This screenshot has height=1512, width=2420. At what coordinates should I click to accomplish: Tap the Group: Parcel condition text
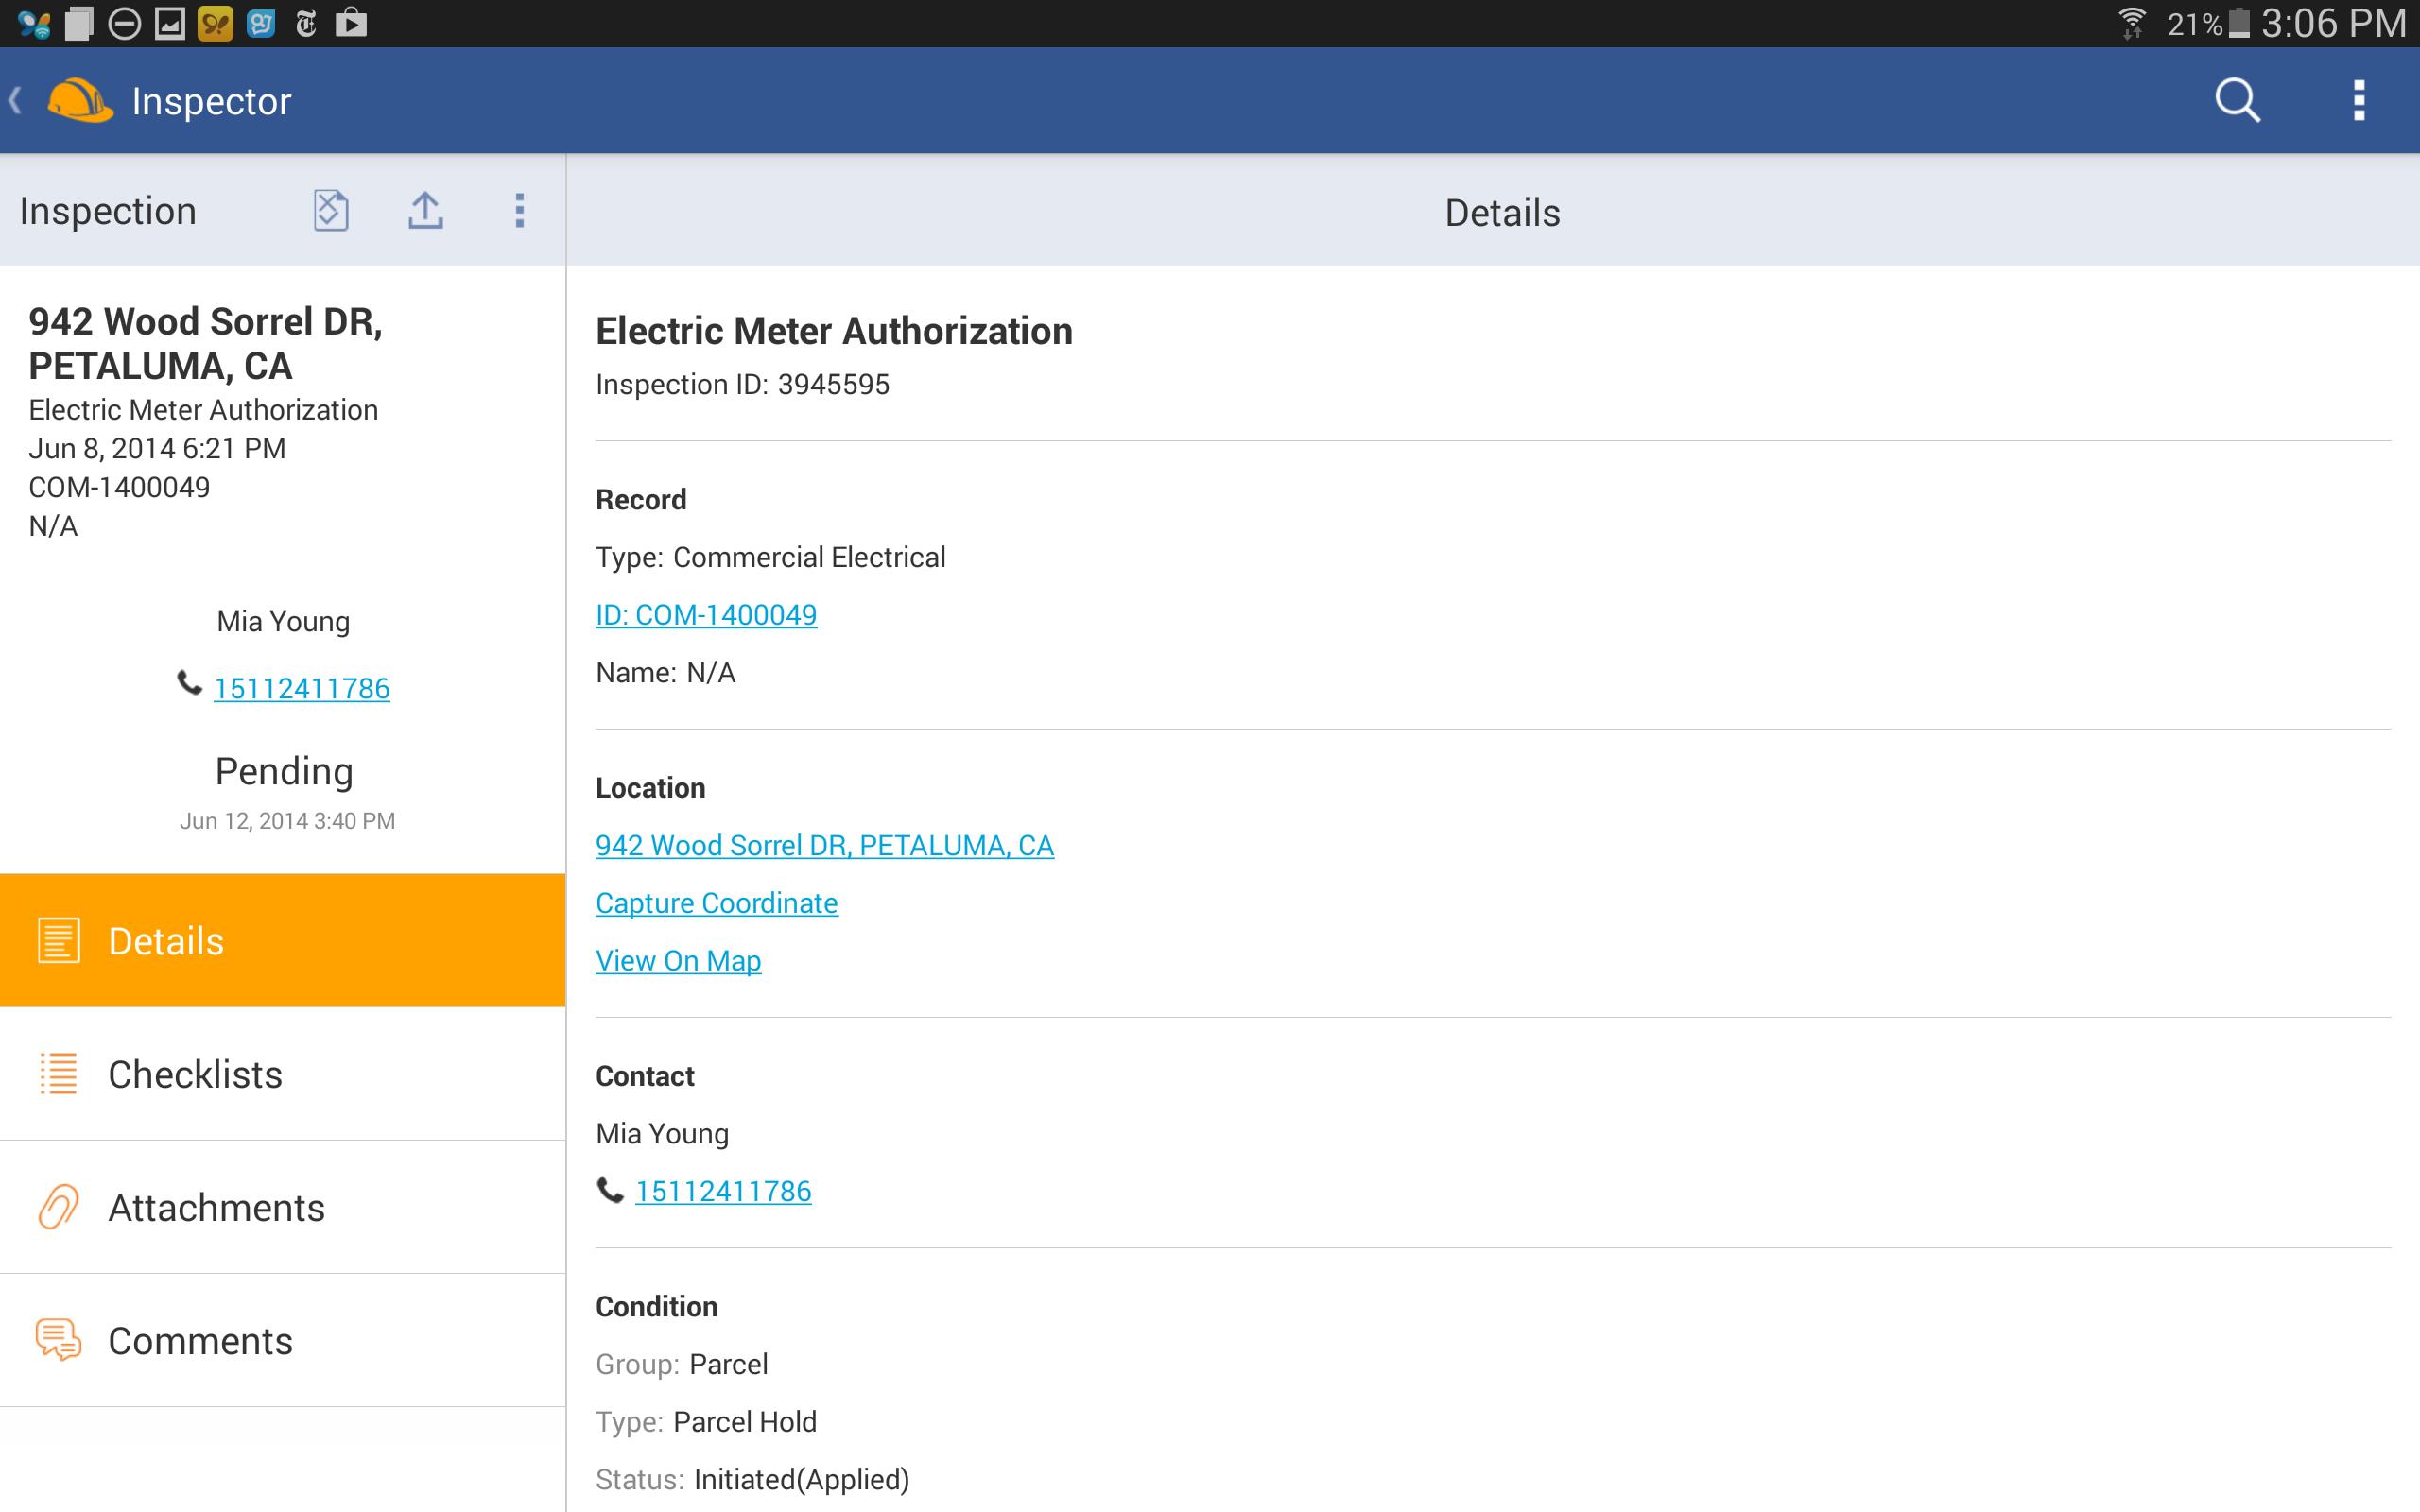tap(682, 1364)
